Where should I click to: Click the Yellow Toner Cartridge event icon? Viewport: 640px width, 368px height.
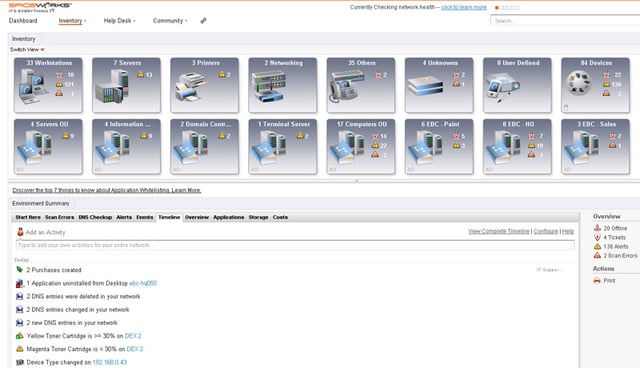tap(19, 336)
